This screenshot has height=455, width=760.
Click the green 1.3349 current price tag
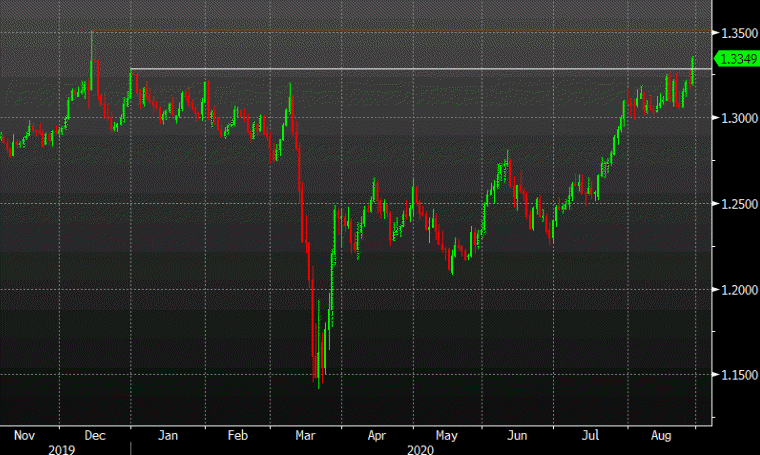[736, 59]
